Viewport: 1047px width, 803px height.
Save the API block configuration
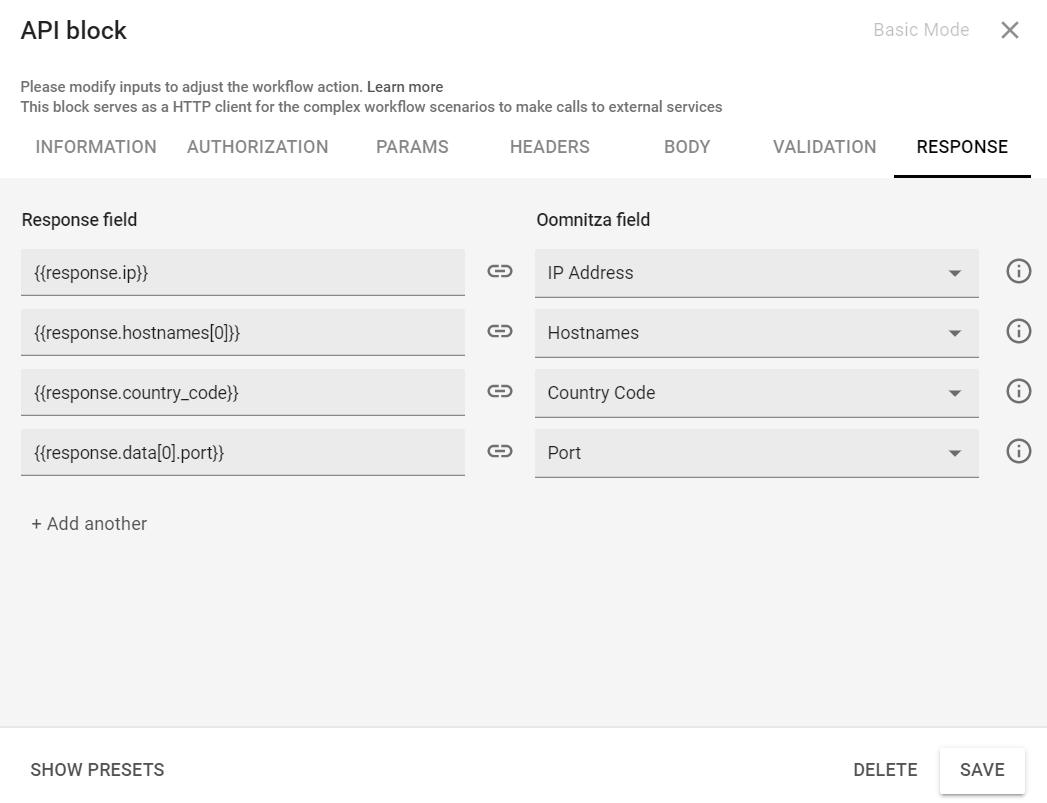(x=982, y=770)
